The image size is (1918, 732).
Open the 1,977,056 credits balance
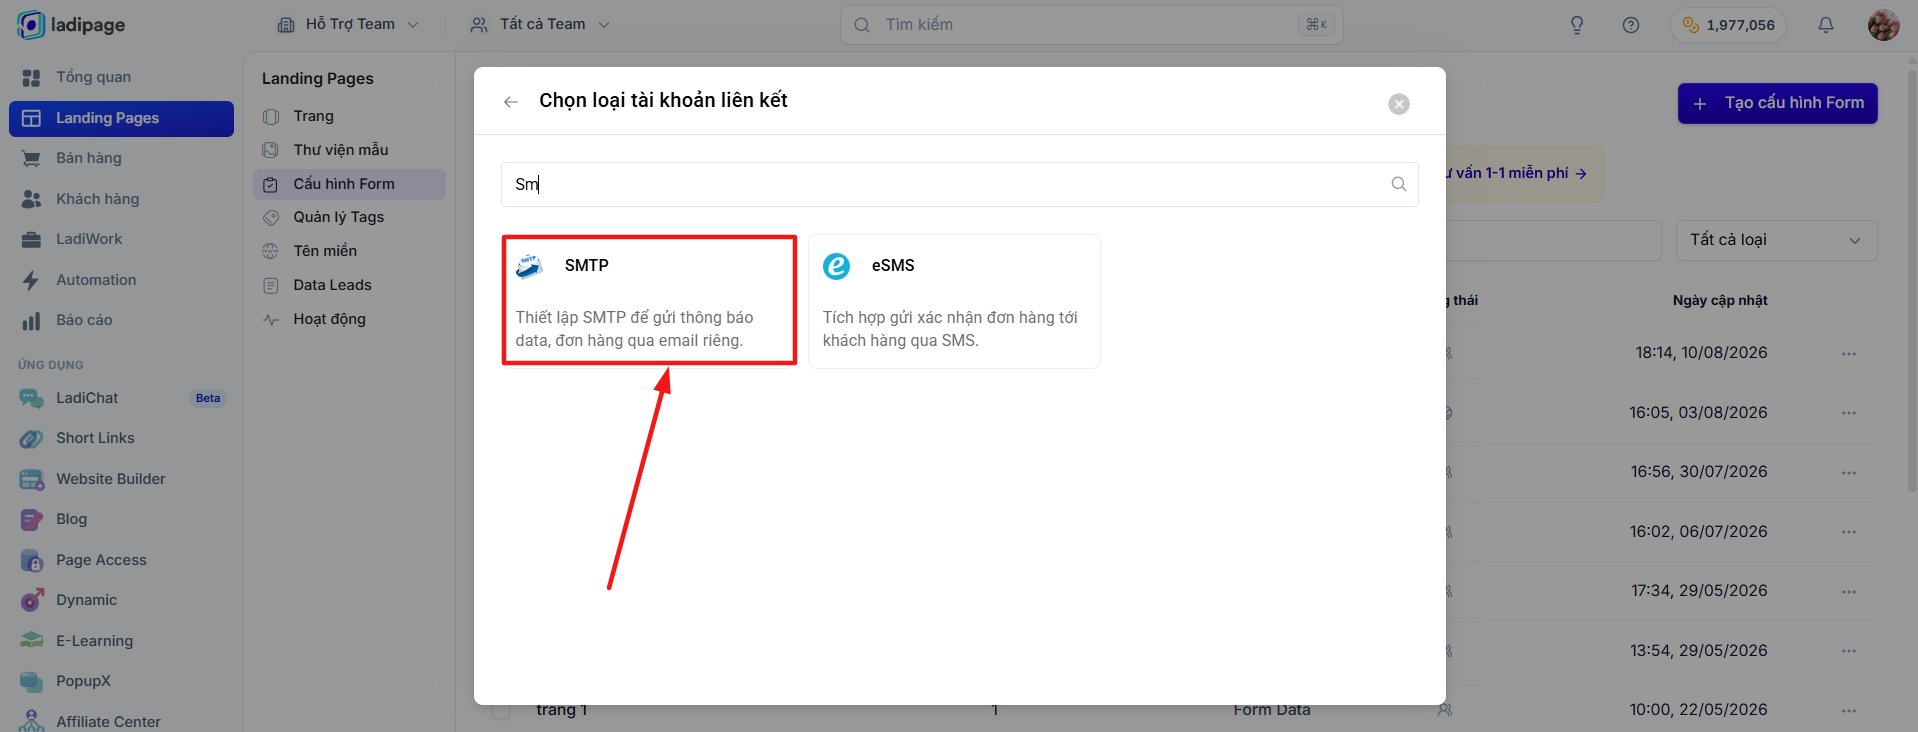tap(1729, 25)
